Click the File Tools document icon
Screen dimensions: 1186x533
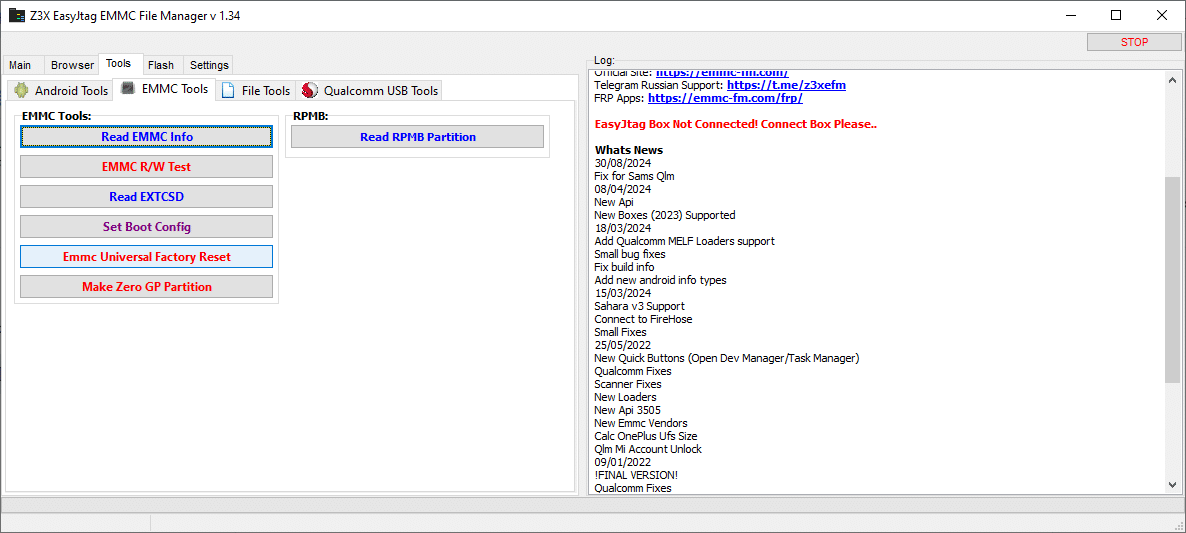click(228, 91)
